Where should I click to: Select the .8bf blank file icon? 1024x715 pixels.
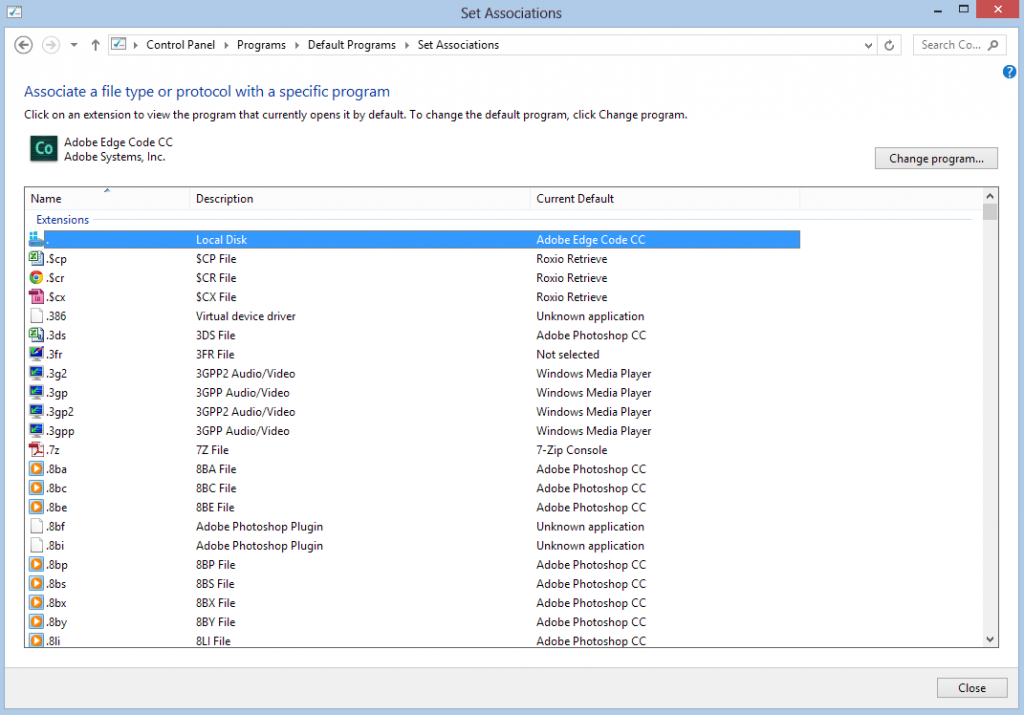coord(36,526)
